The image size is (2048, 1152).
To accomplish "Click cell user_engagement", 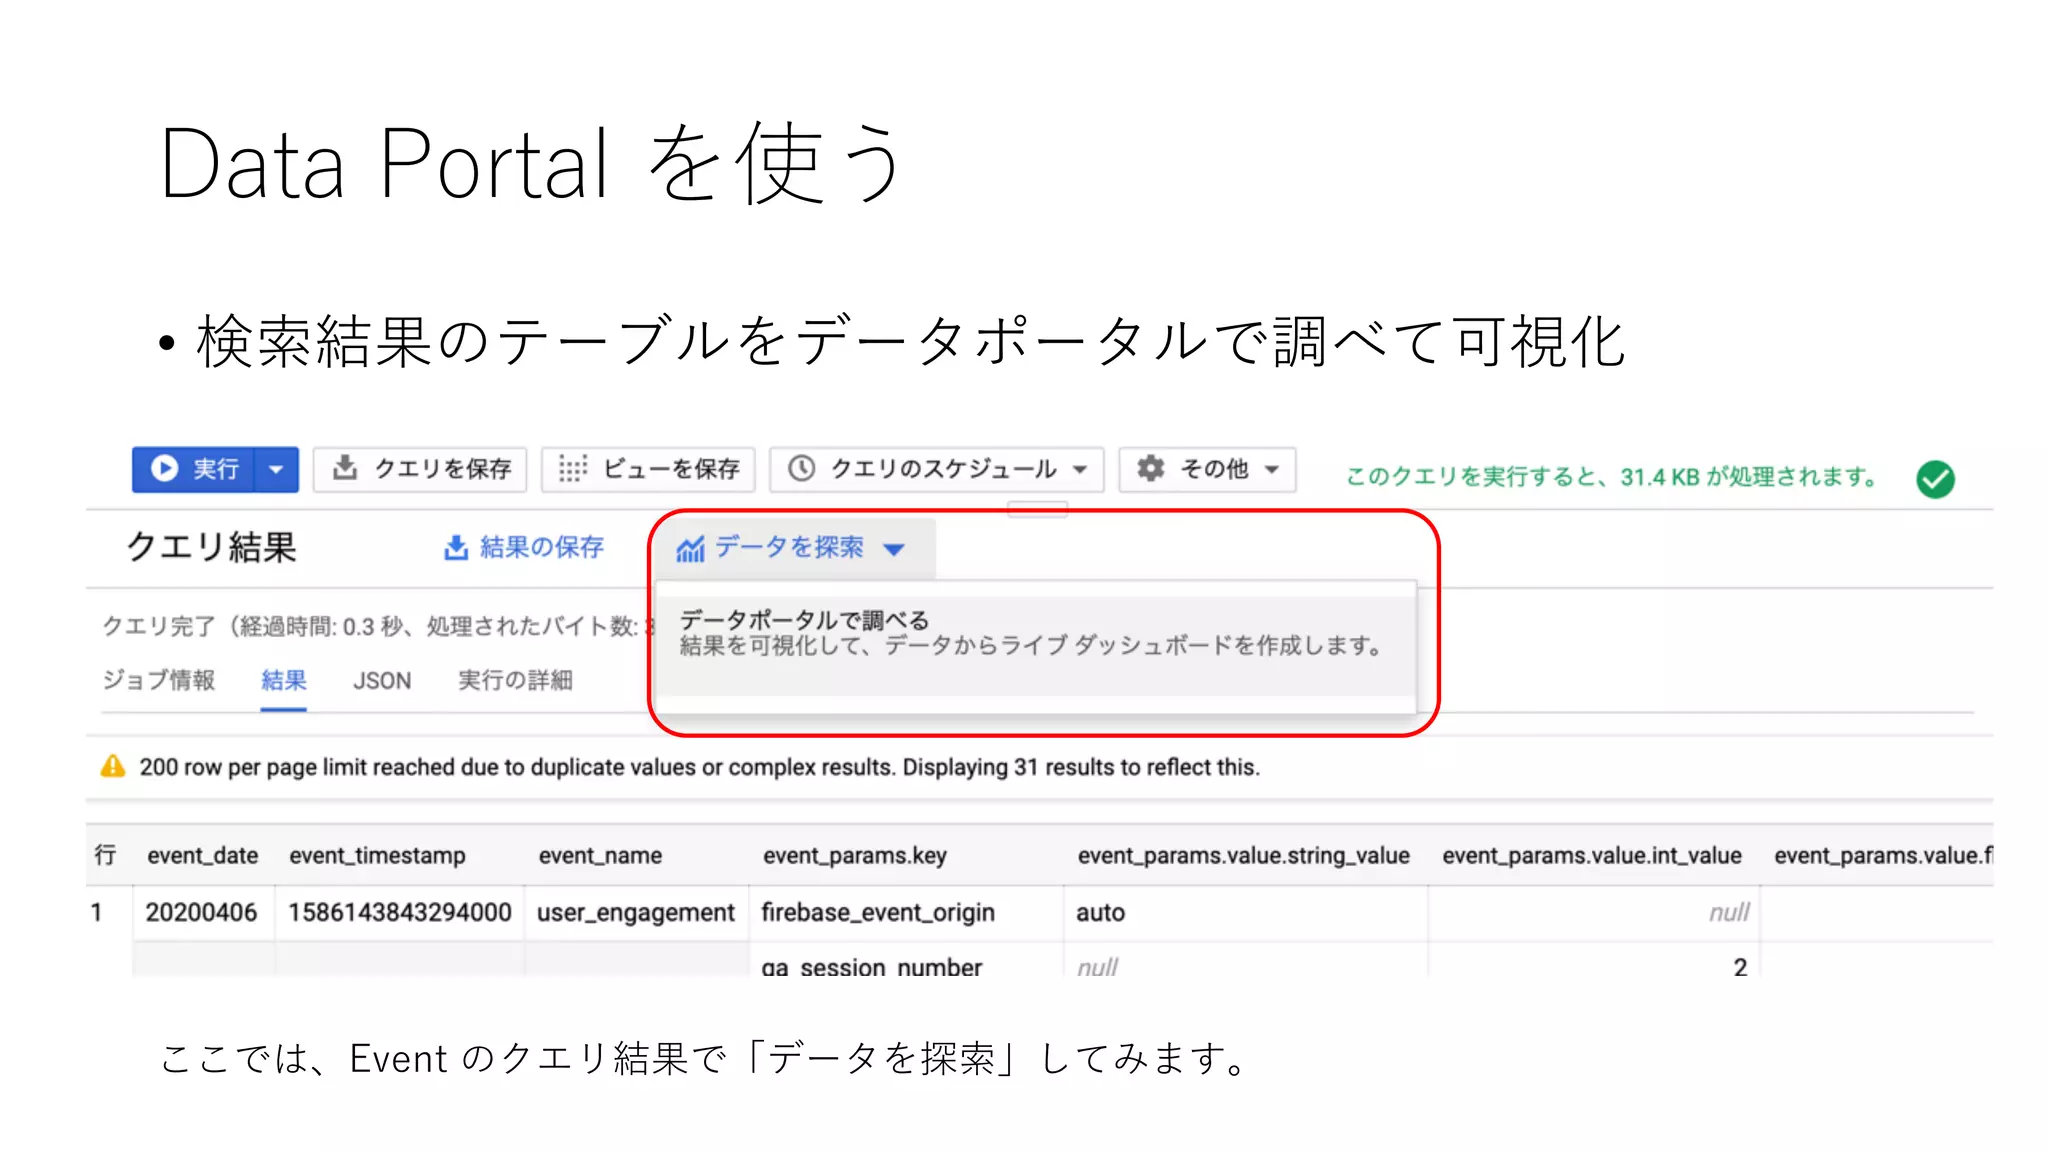I will (x=636, y=913).
